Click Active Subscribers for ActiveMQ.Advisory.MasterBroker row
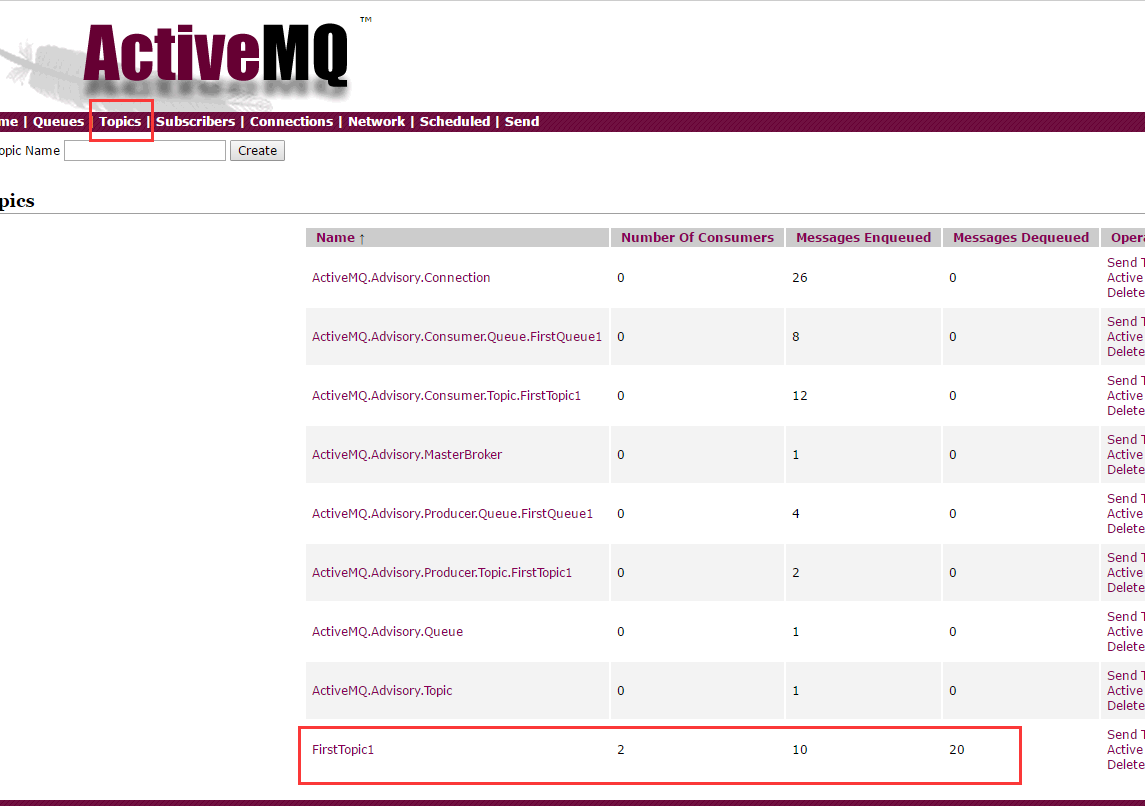Viewport: 1145px width, 806px height. click(1125, 455)
